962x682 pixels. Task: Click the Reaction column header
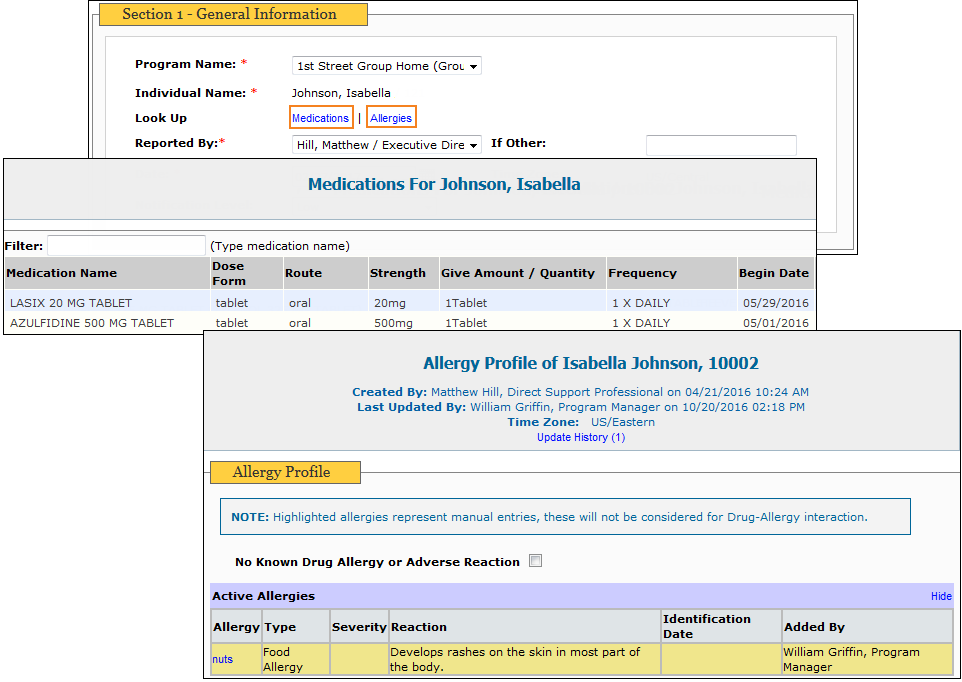tap(525, 626)
